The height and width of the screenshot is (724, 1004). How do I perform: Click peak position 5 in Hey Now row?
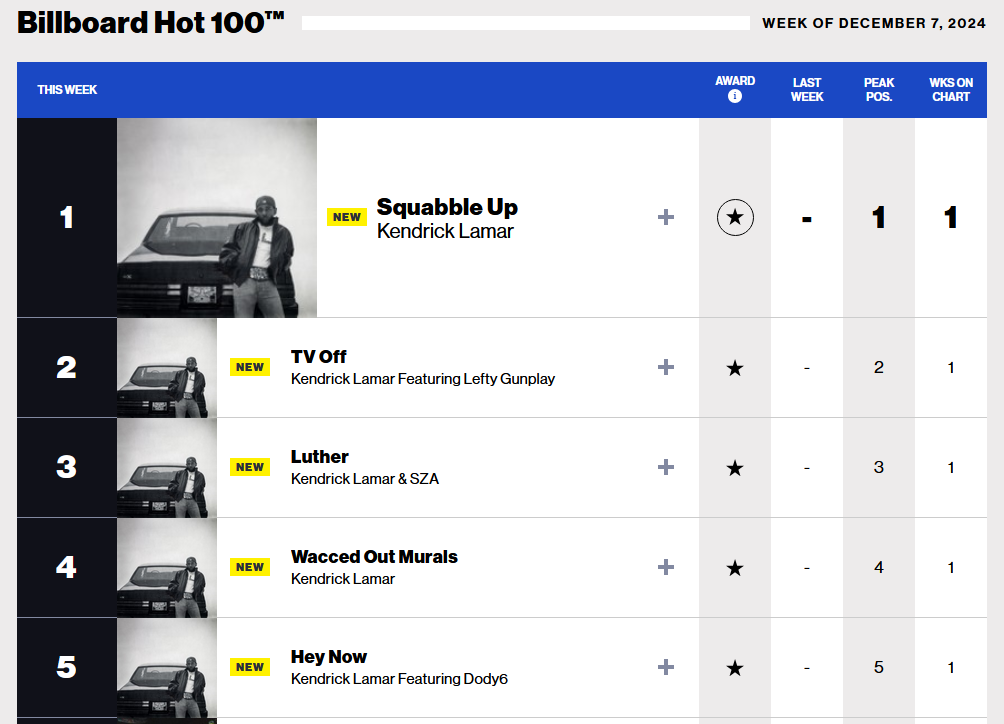pos(878,667)
